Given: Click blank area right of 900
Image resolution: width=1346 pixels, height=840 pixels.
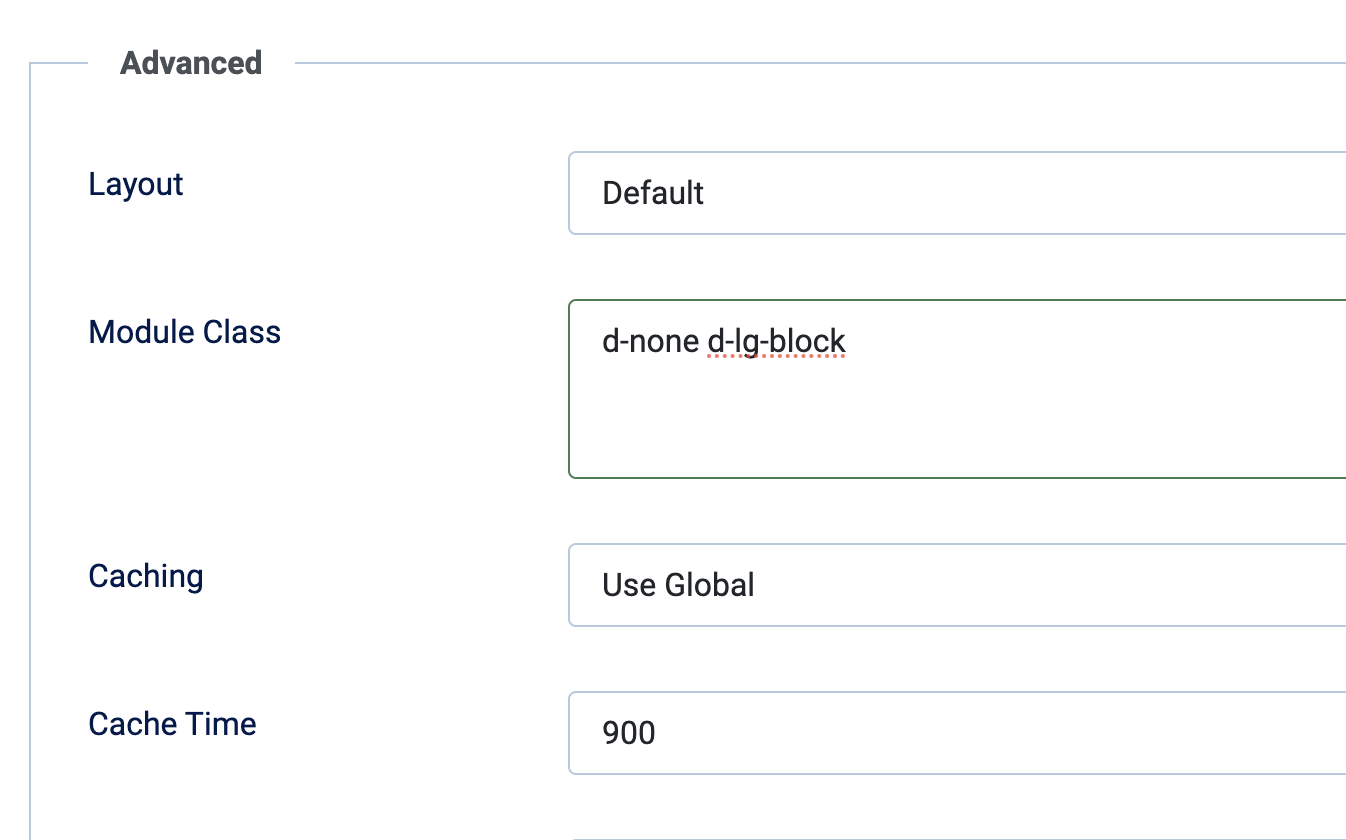Looking at the screenshot, I should (x=1000, y=733).
